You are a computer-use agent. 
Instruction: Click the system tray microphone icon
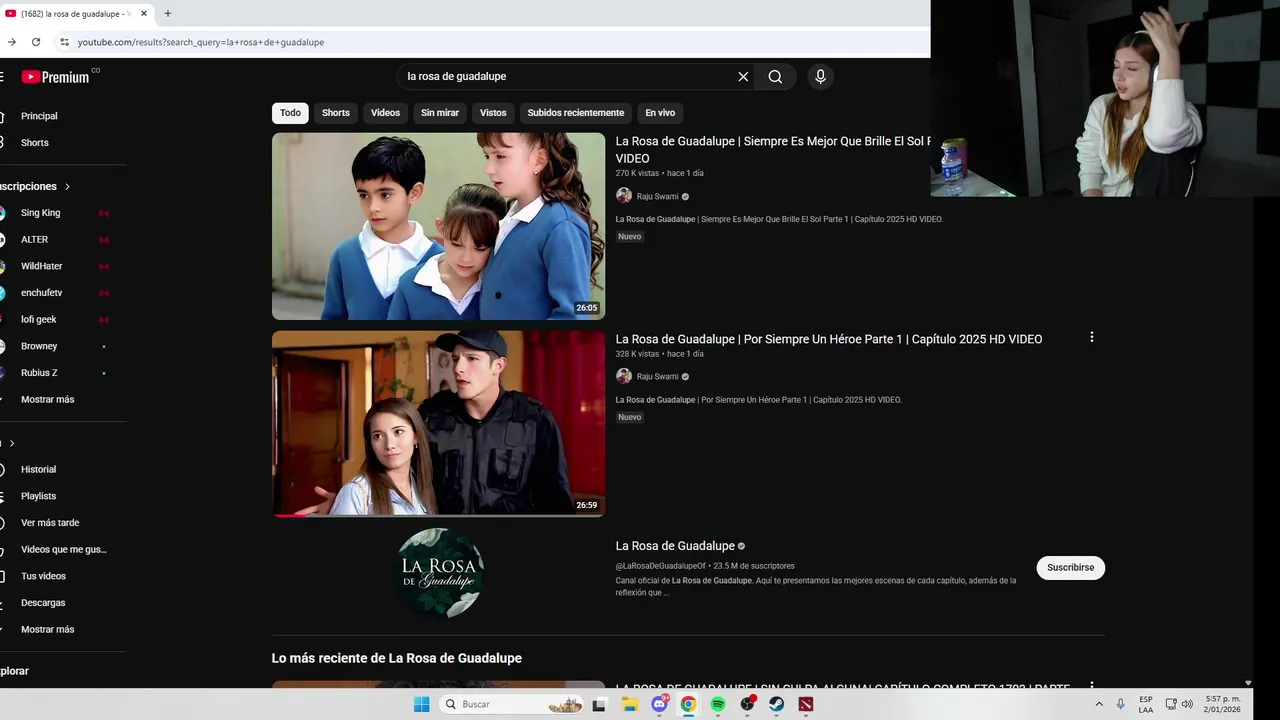[1120, 704]
